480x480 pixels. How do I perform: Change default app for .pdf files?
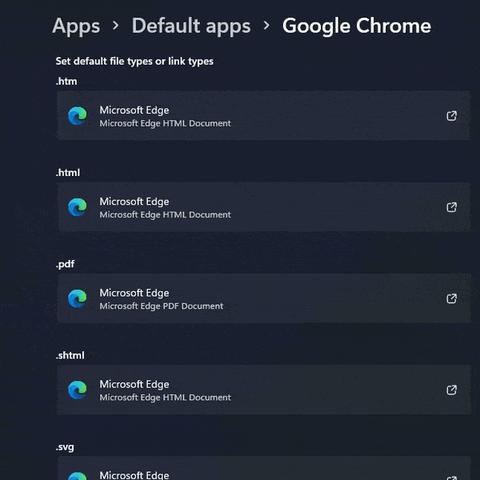(x=263, y=298)
